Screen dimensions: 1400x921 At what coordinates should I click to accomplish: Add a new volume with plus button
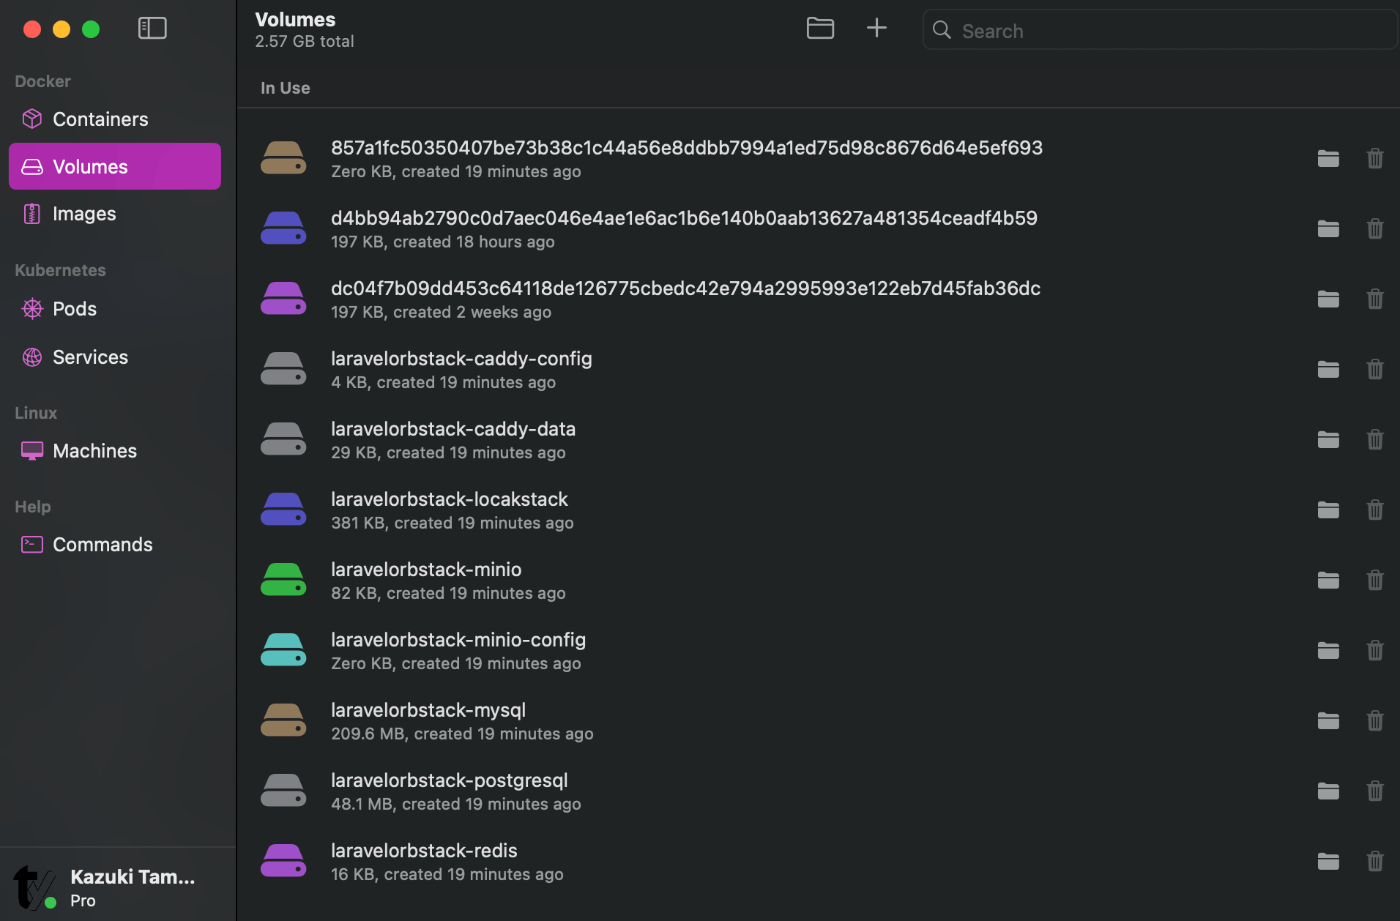tap(876, 28)
